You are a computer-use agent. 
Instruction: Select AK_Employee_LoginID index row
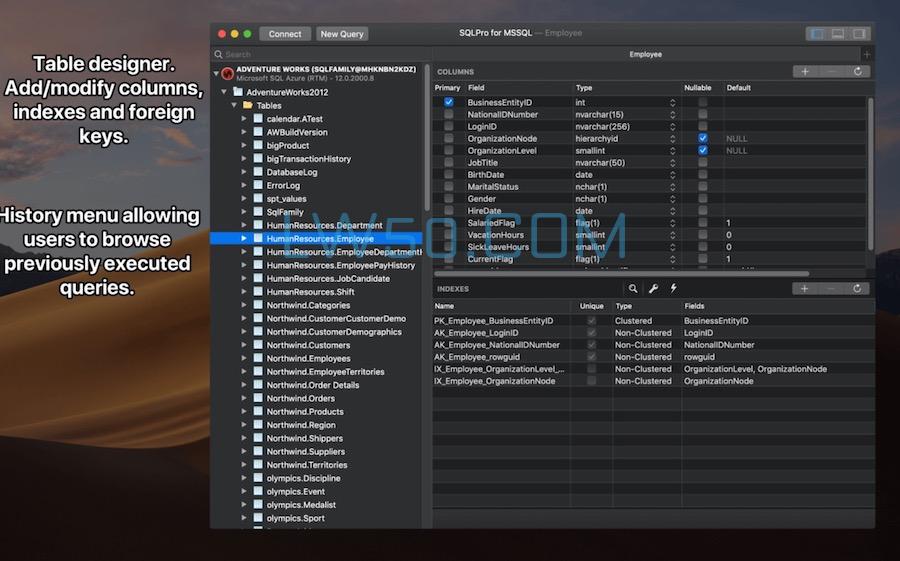(654, 333)
